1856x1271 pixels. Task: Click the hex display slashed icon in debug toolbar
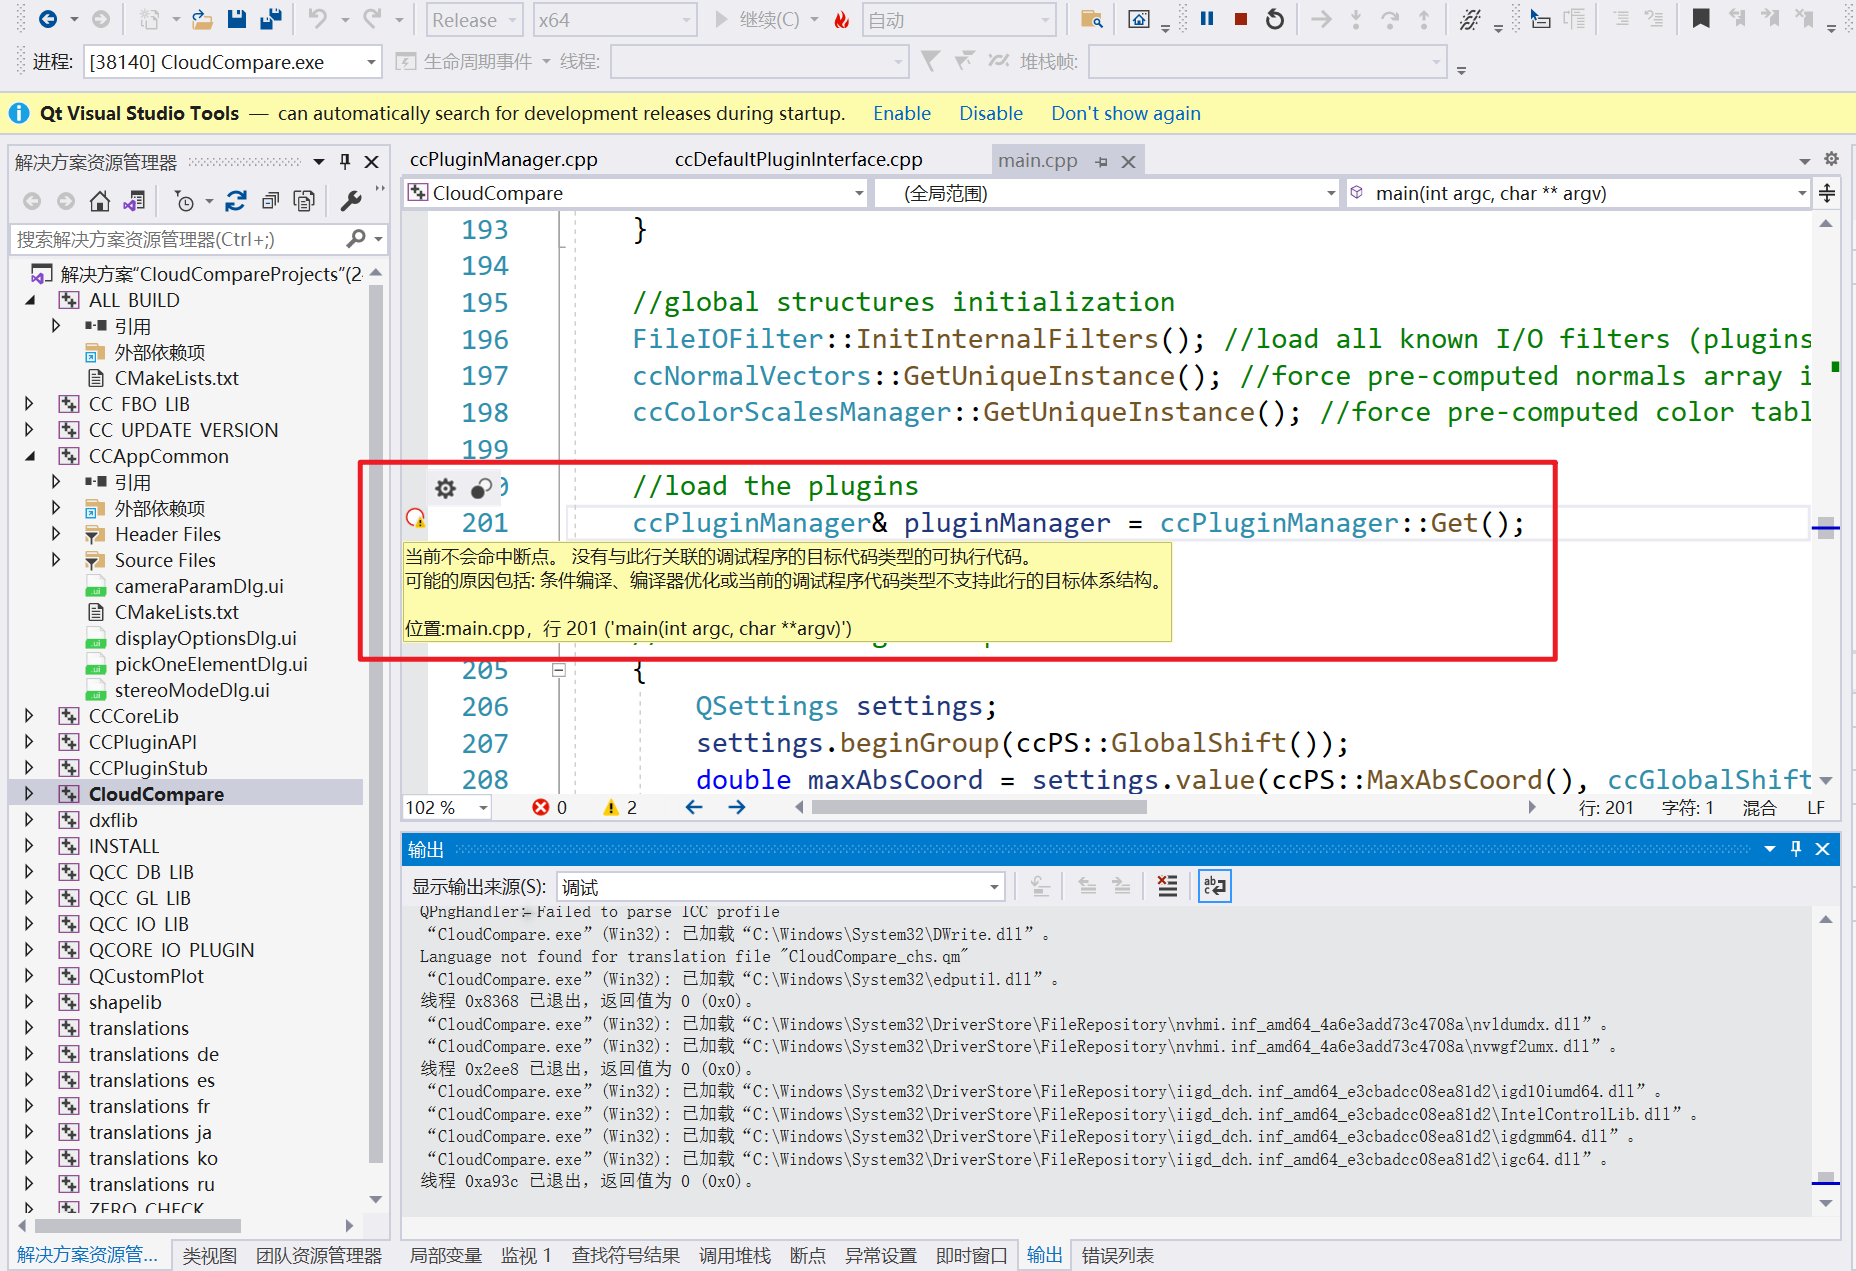tap(1470, 19)
